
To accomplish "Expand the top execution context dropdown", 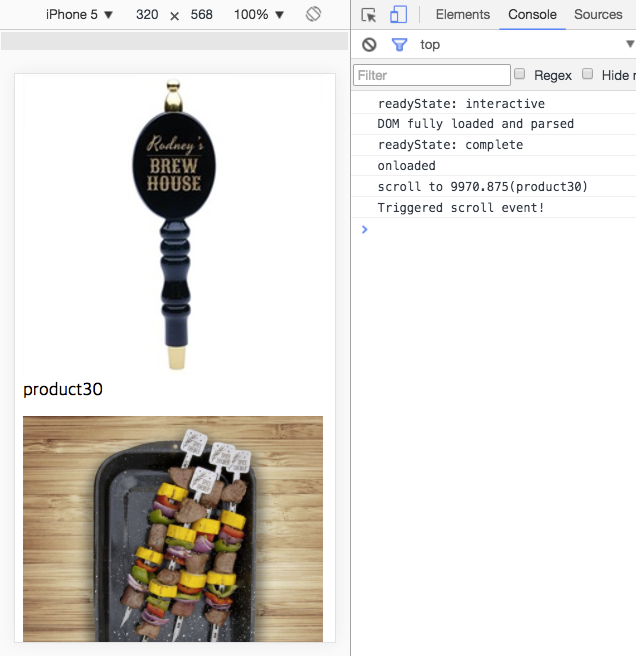I will point(630,45).
